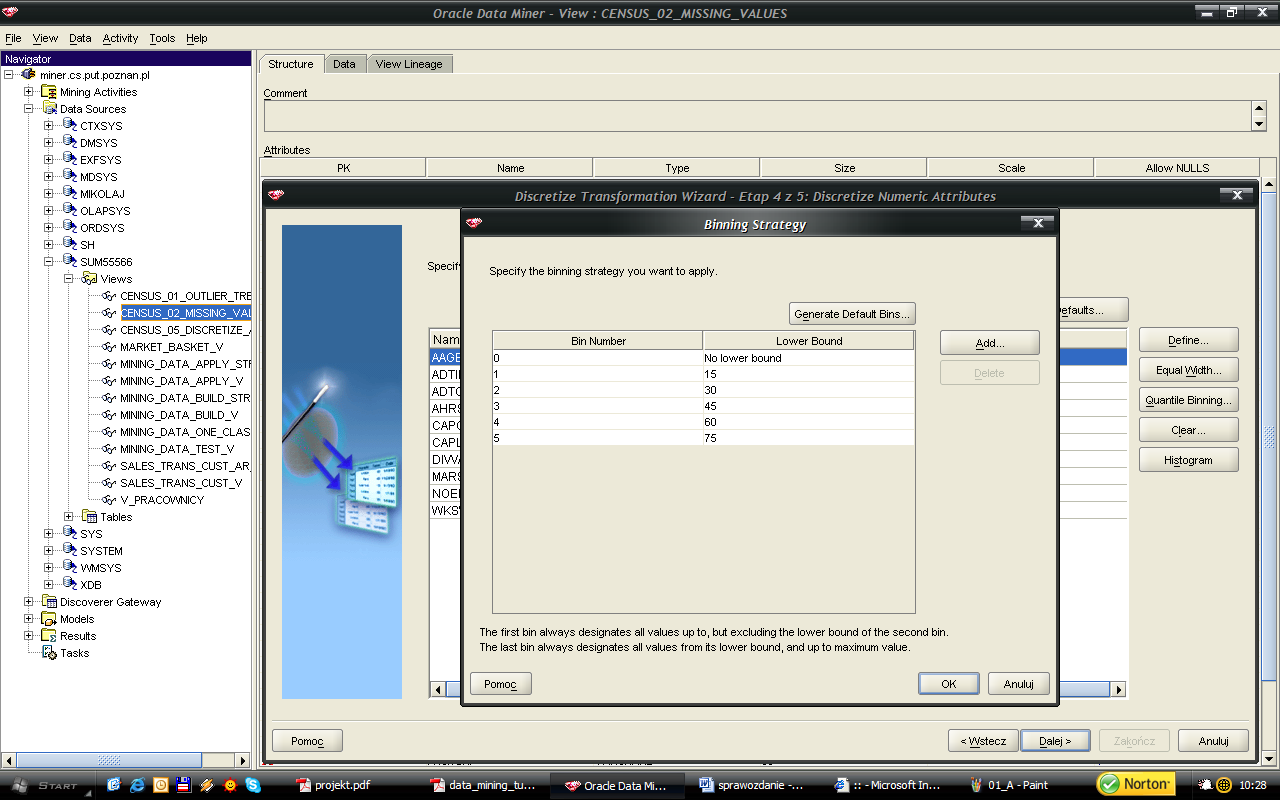This screenshot has height=800, width=1280.
Task: Click the DMSYS schema database icon
Action: coord(69,143)
